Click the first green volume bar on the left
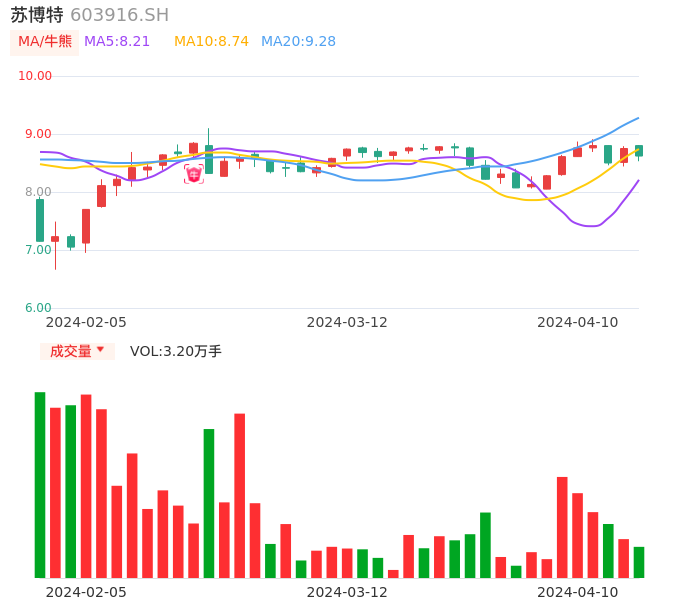 pos(40,485)
